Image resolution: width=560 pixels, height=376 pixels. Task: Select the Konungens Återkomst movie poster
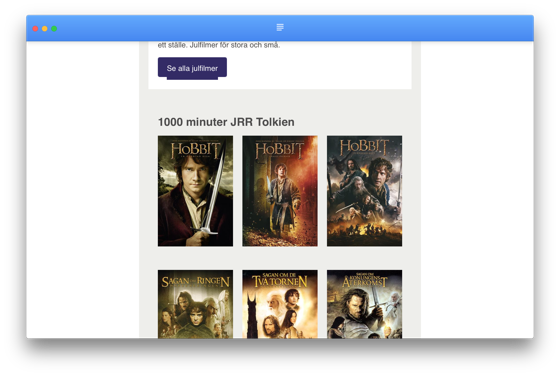pyautogui.click(x=364, y=304)
